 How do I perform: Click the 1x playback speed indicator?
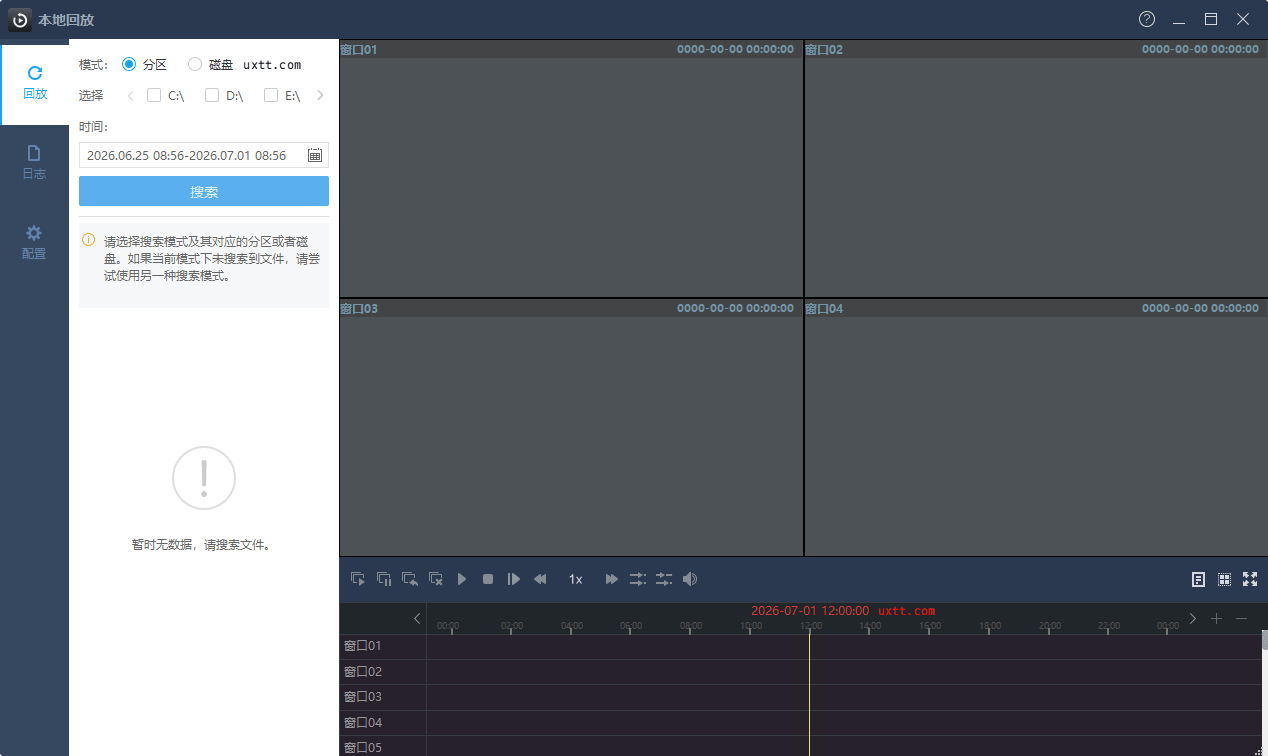tap(576, 579)
